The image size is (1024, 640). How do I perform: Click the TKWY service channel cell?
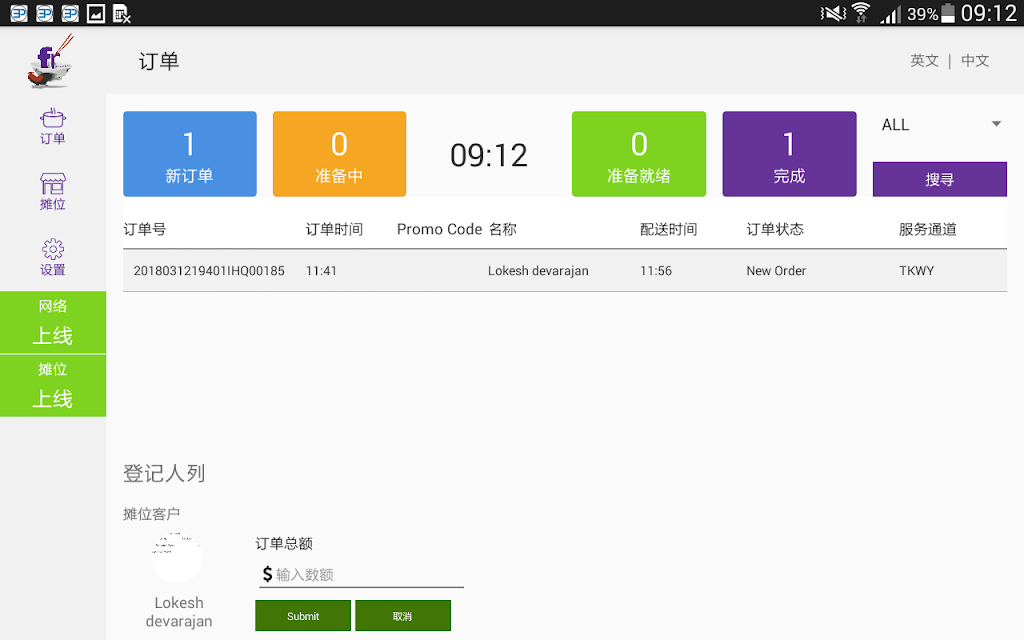tap(916, 270)
